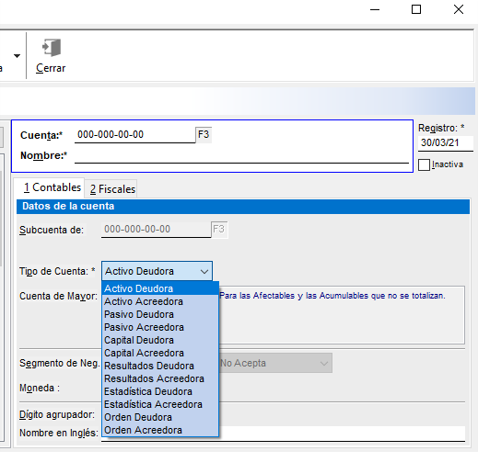Screen dimensions: 478x452
Task: Click the F3 button beside Subcuenta de
Action: point(219,229)
